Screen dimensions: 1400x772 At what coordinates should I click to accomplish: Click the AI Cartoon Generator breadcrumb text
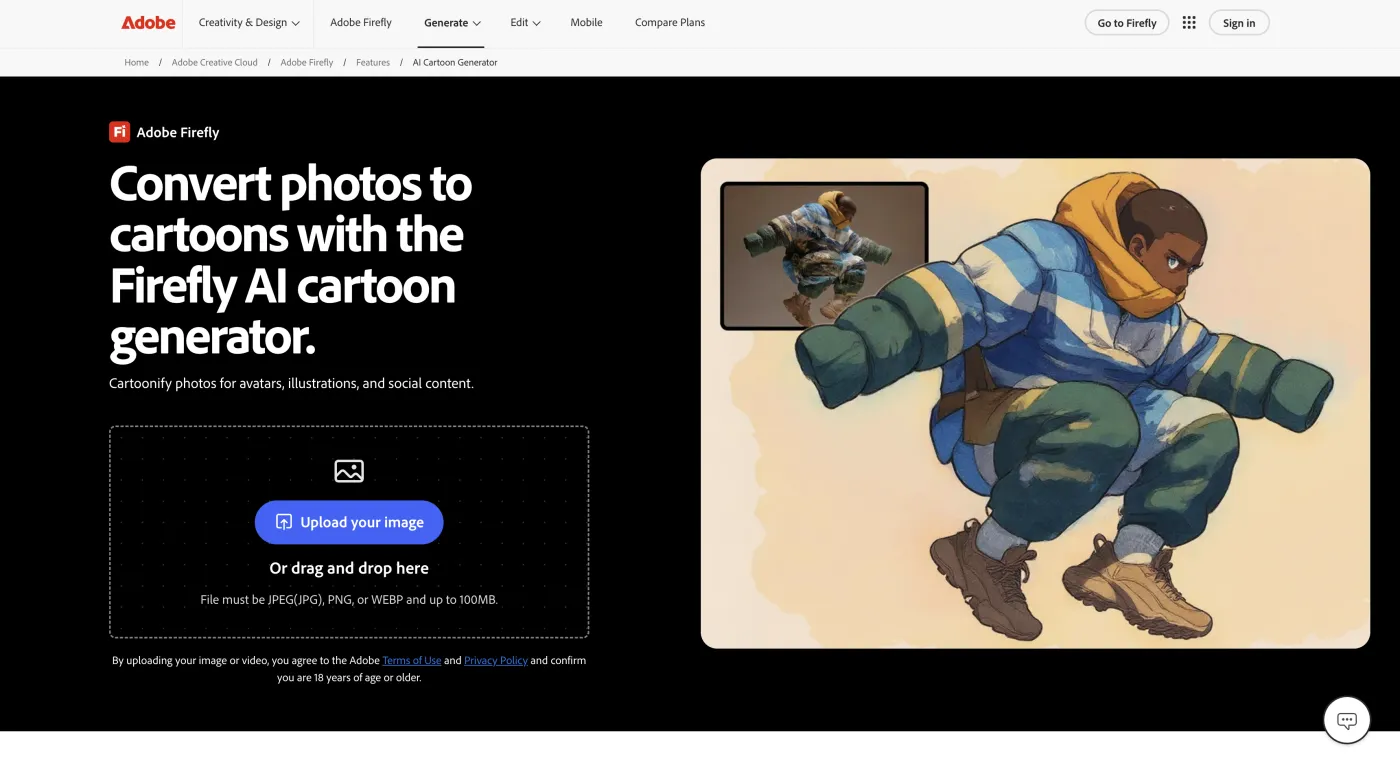click(455, 62)
